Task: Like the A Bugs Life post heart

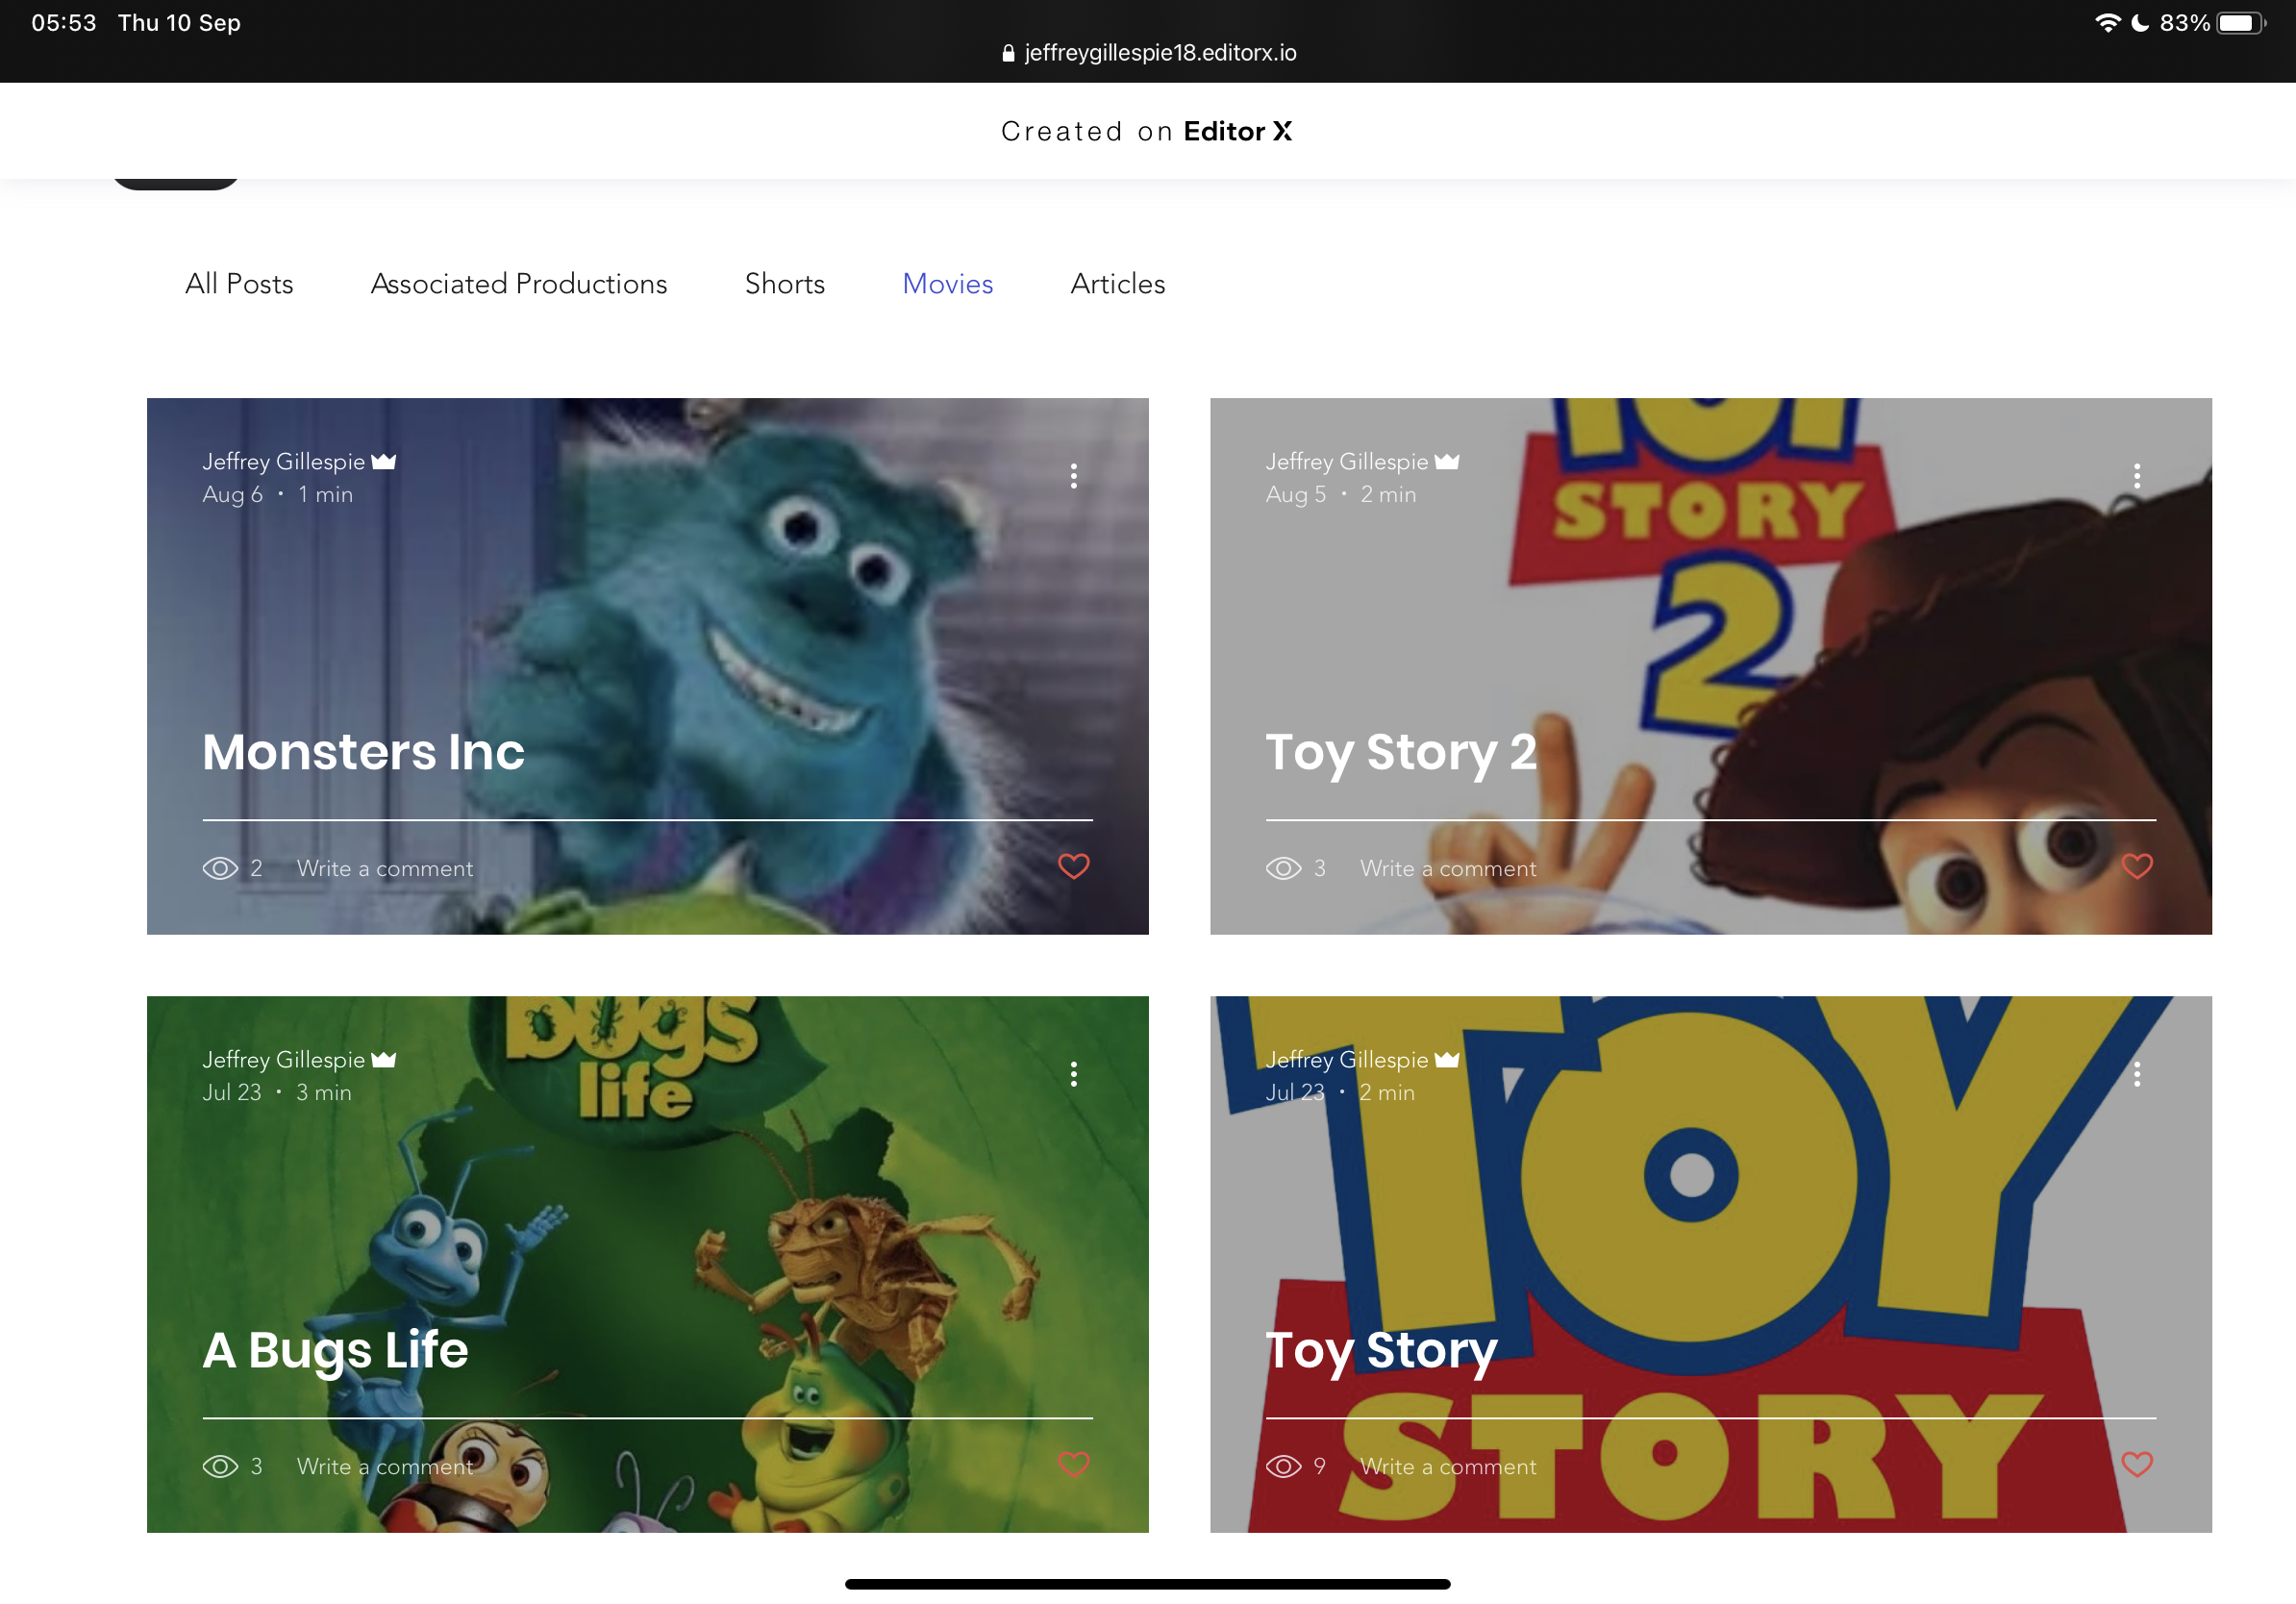Action: pos(1073,1464)
